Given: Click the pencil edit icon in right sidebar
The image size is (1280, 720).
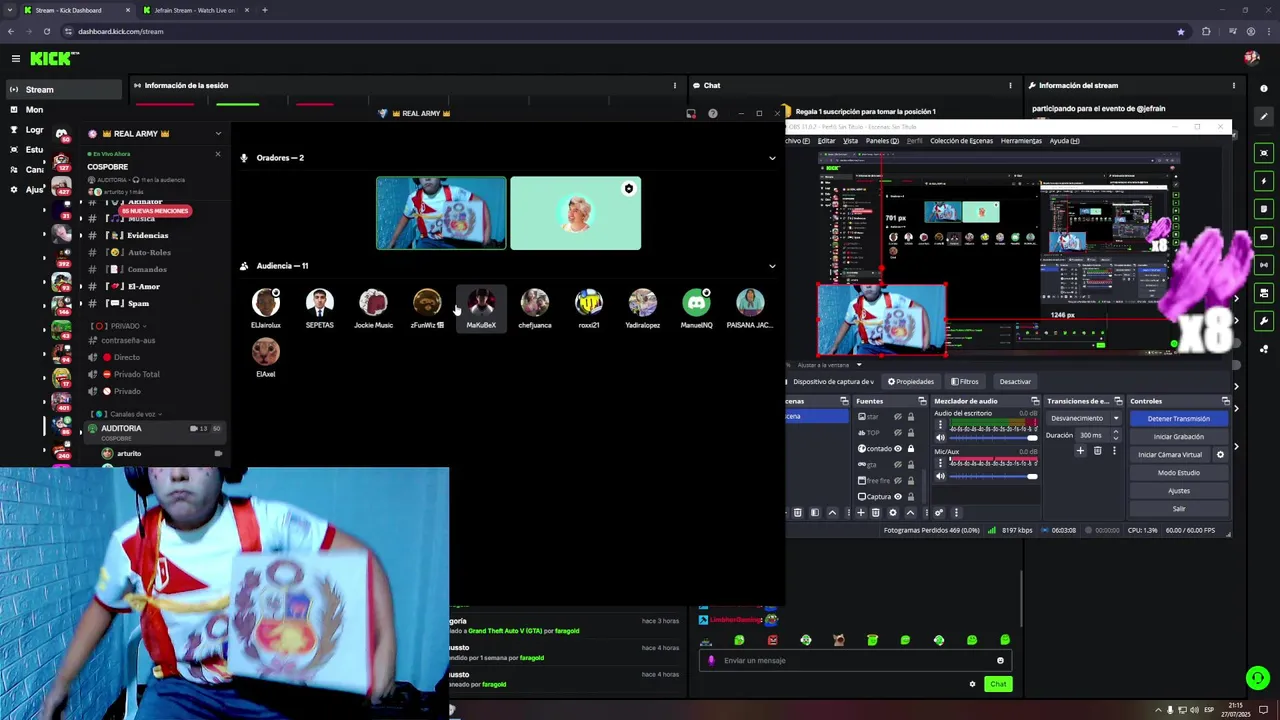Looking at the screenshot, I should (1264, 117).
